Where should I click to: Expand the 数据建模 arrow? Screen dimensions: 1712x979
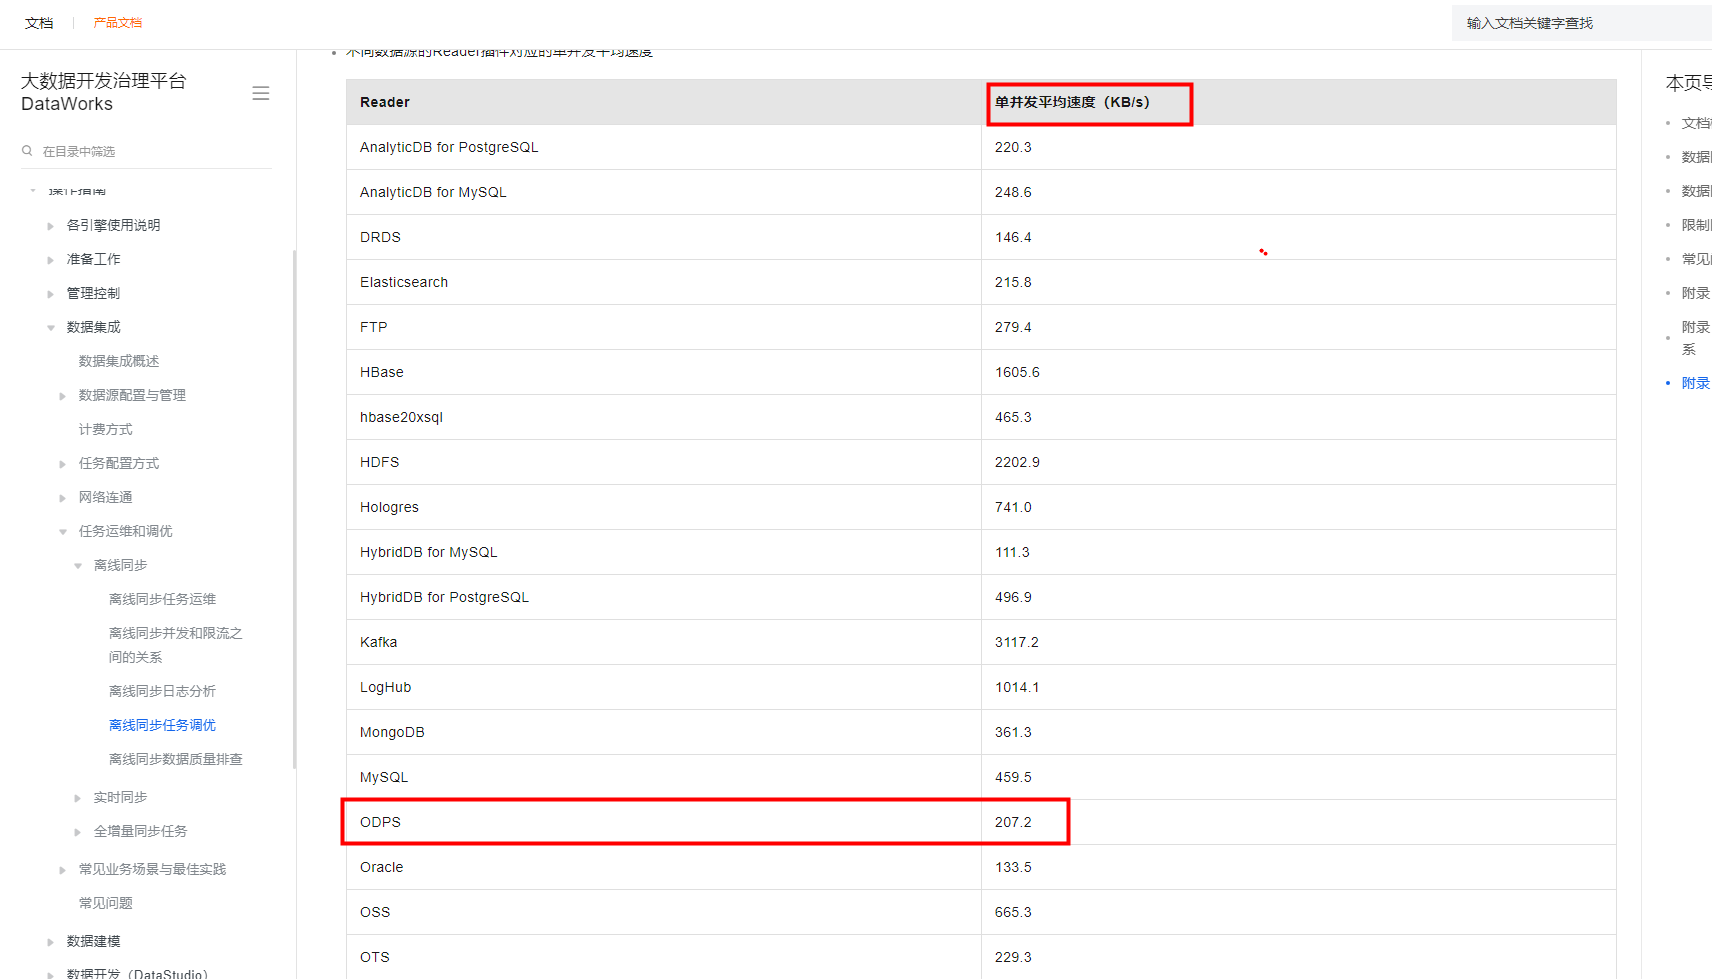click(51, 942)
